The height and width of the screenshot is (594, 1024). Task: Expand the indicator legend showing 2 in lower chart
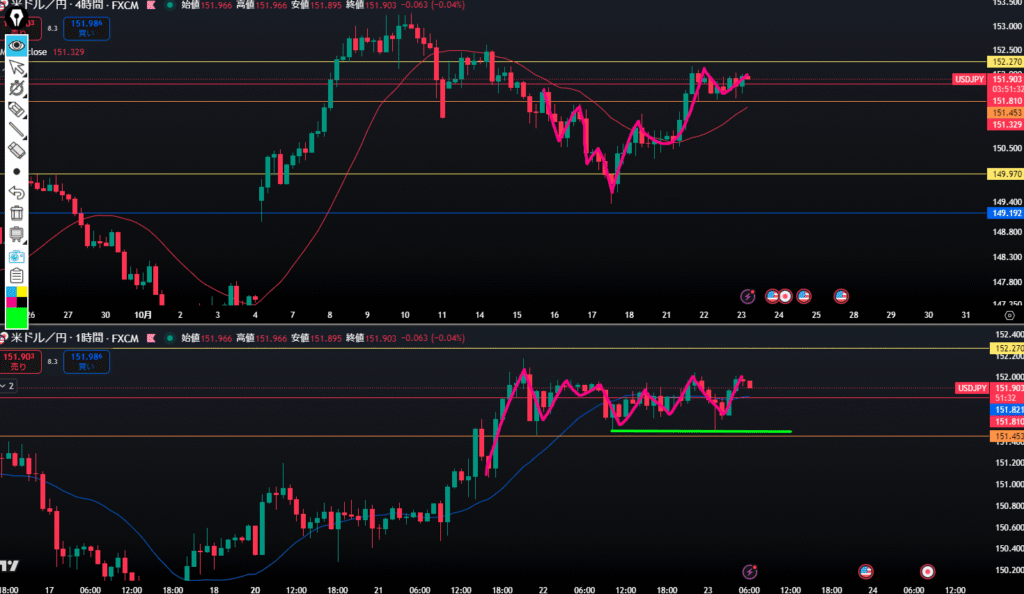10,384
